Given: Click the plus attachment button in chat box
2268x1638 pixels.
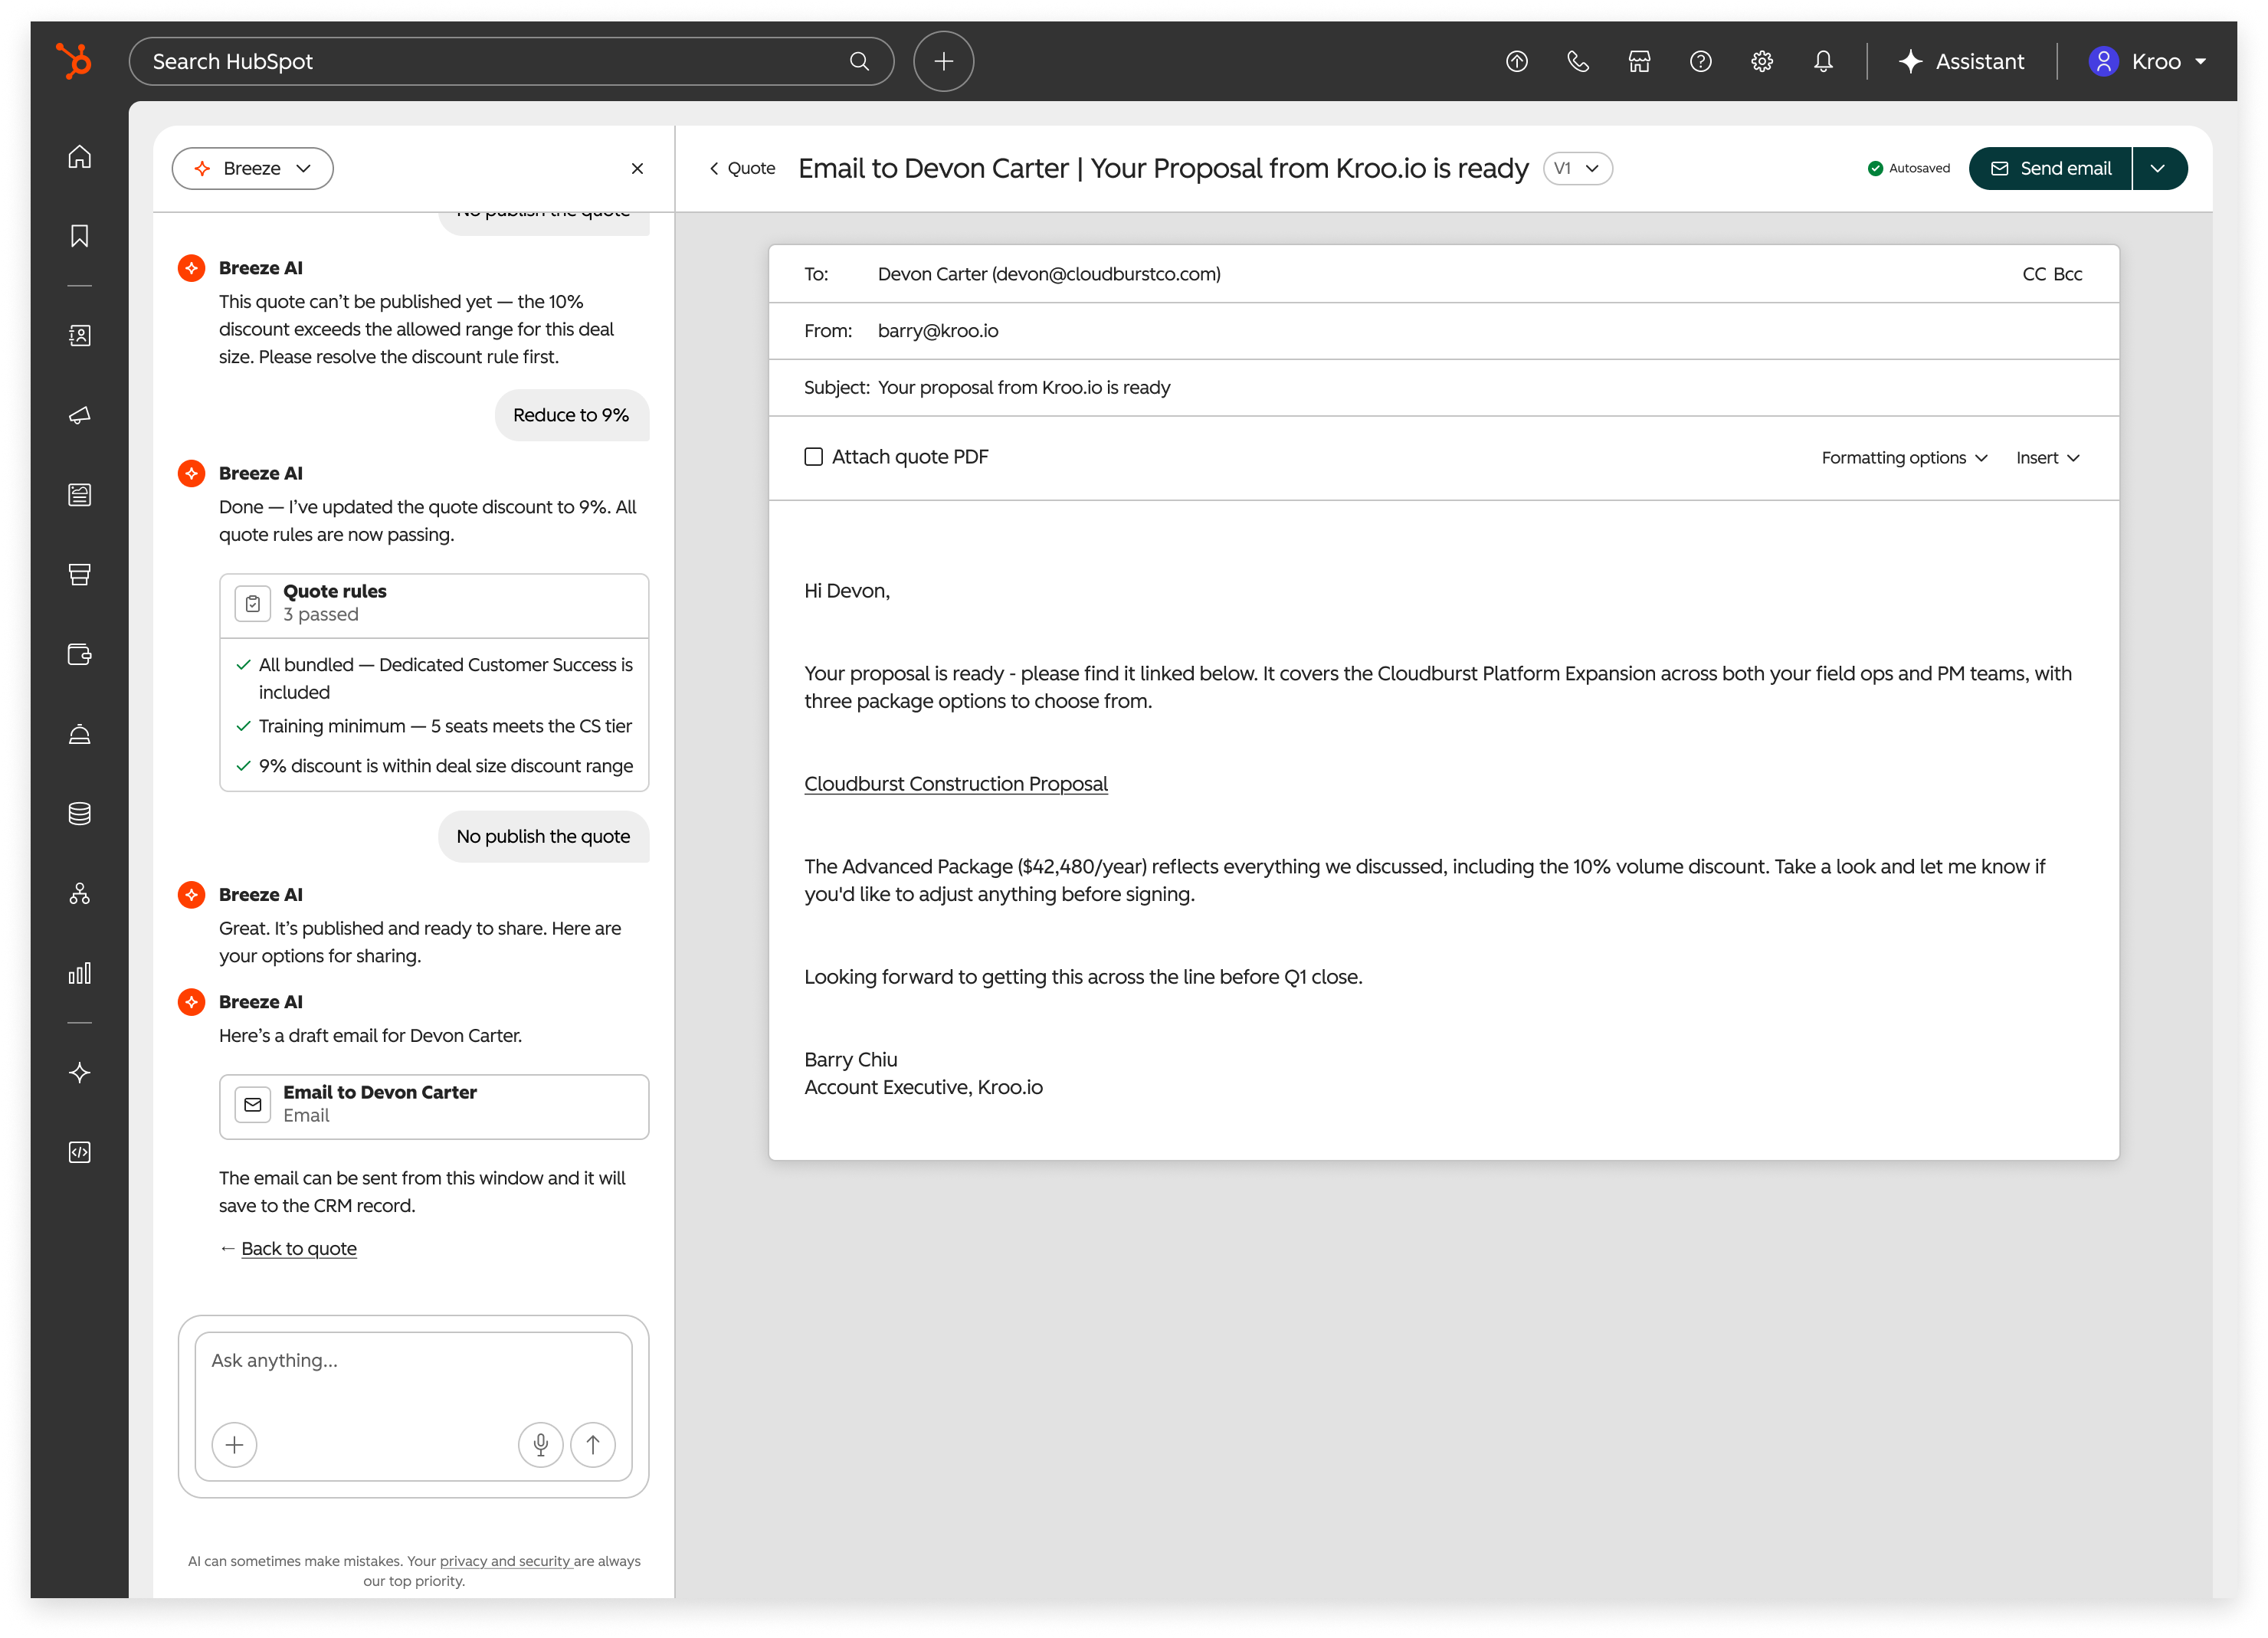Looking at the screenshot, I should [235, 1445].
